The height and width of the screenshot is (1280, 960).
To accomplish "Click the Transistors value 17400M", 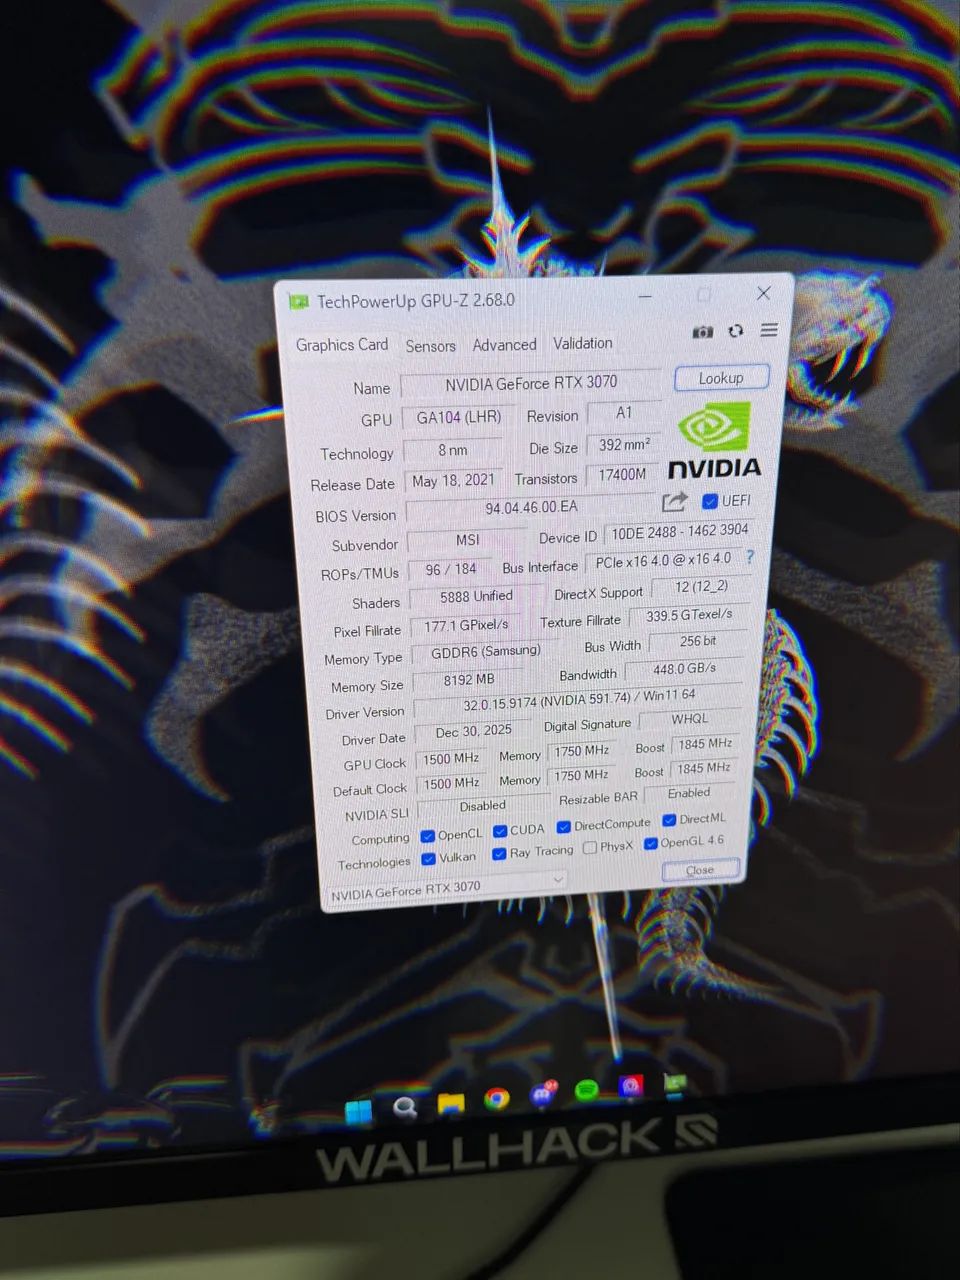I will (622, 475).
